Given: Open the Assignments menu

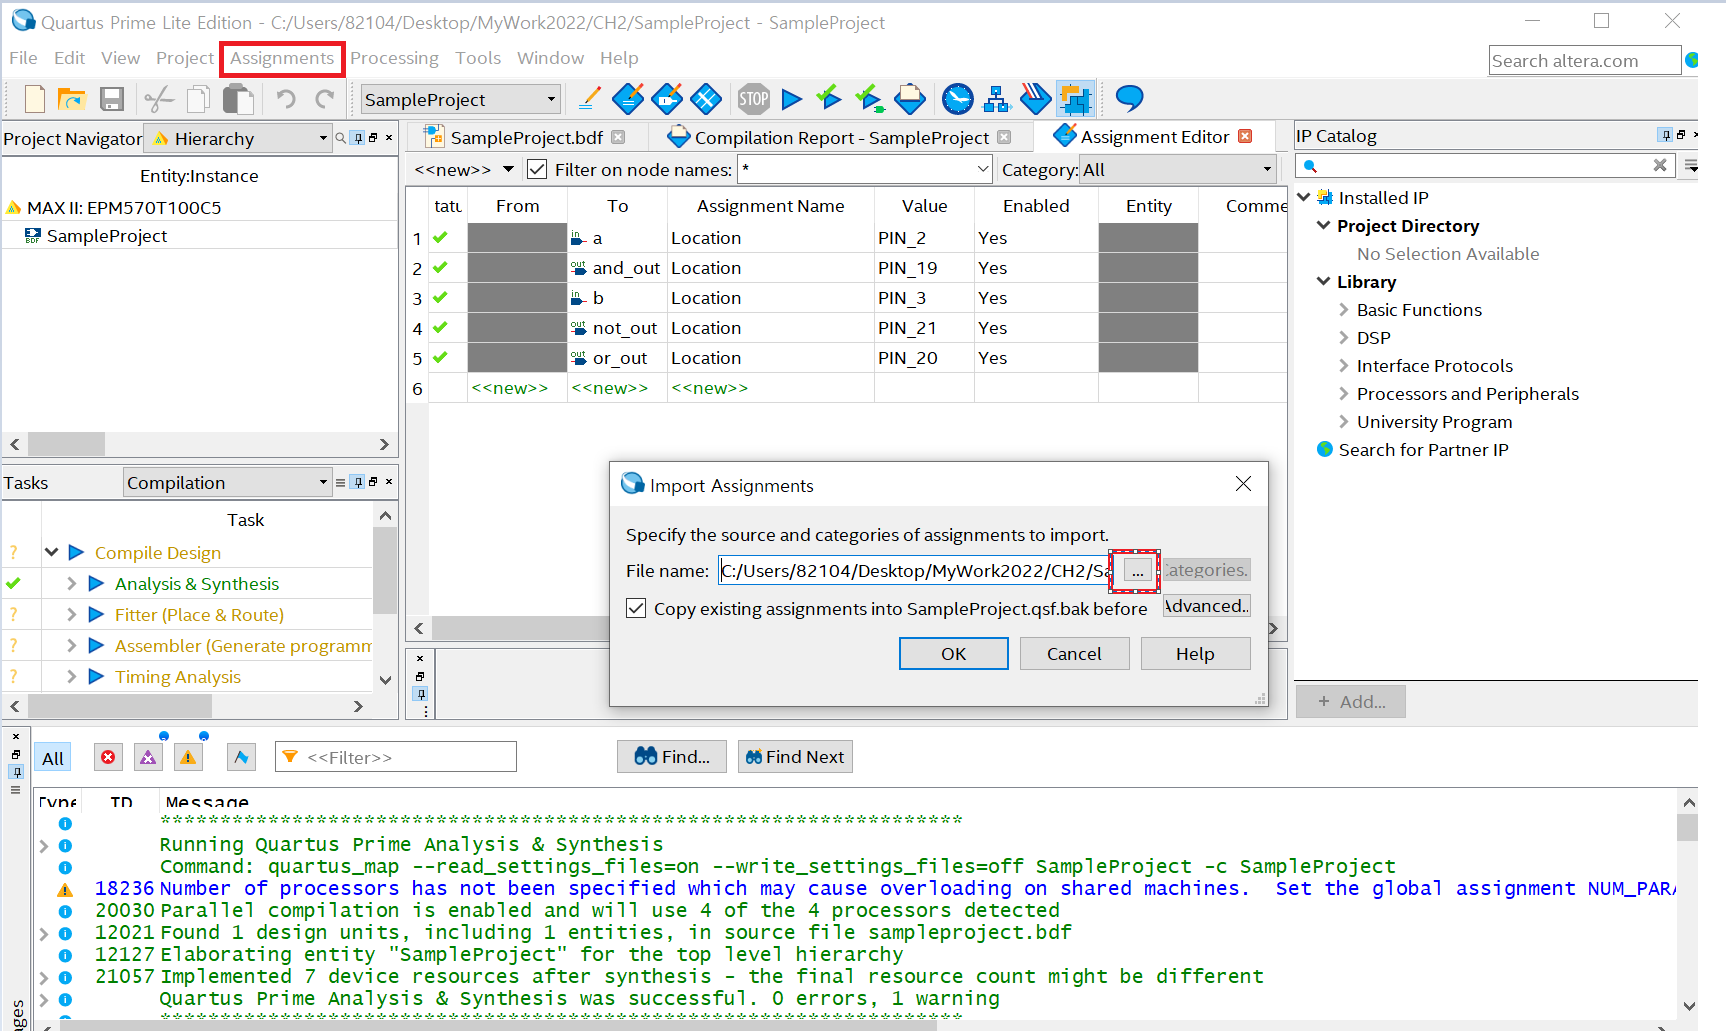Looking at the screenshot, I should [282, 58].
